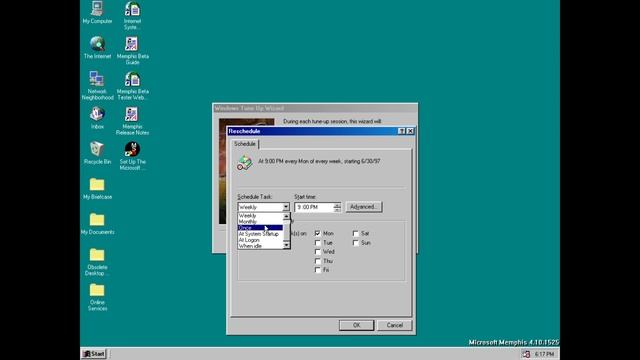Choose When idle in the schedule list

coord(260,246)
